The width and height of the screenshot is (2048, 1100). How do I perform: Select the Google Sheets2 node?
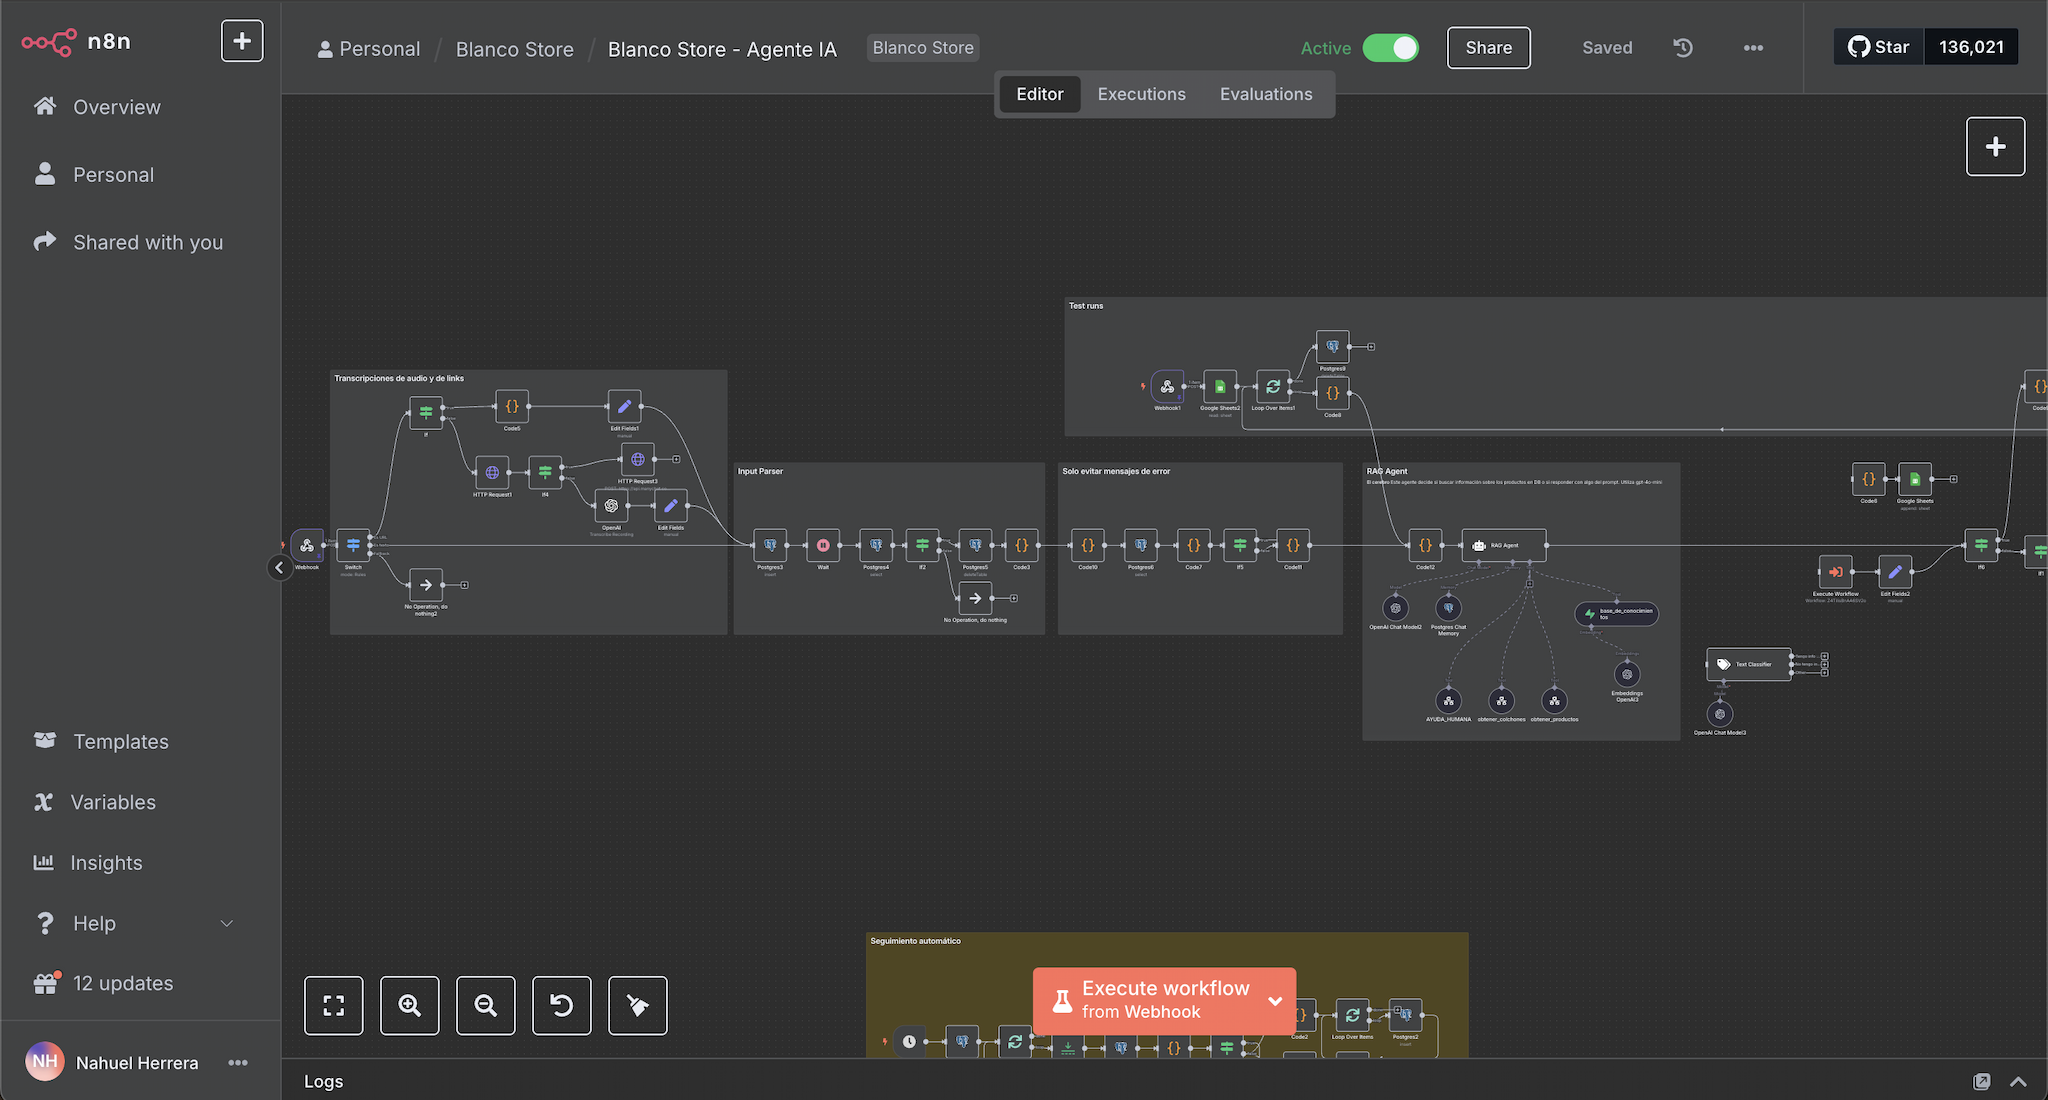(1220, 386)
